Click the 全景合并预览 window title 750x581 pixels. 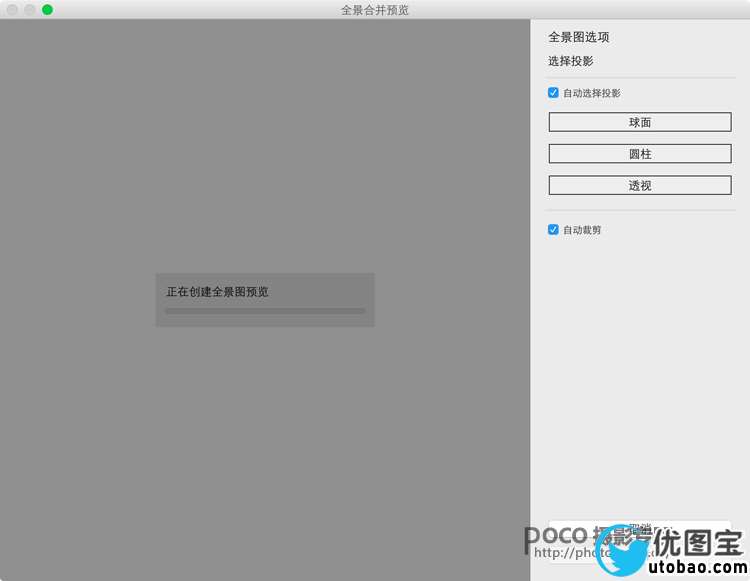pos(375,10)
